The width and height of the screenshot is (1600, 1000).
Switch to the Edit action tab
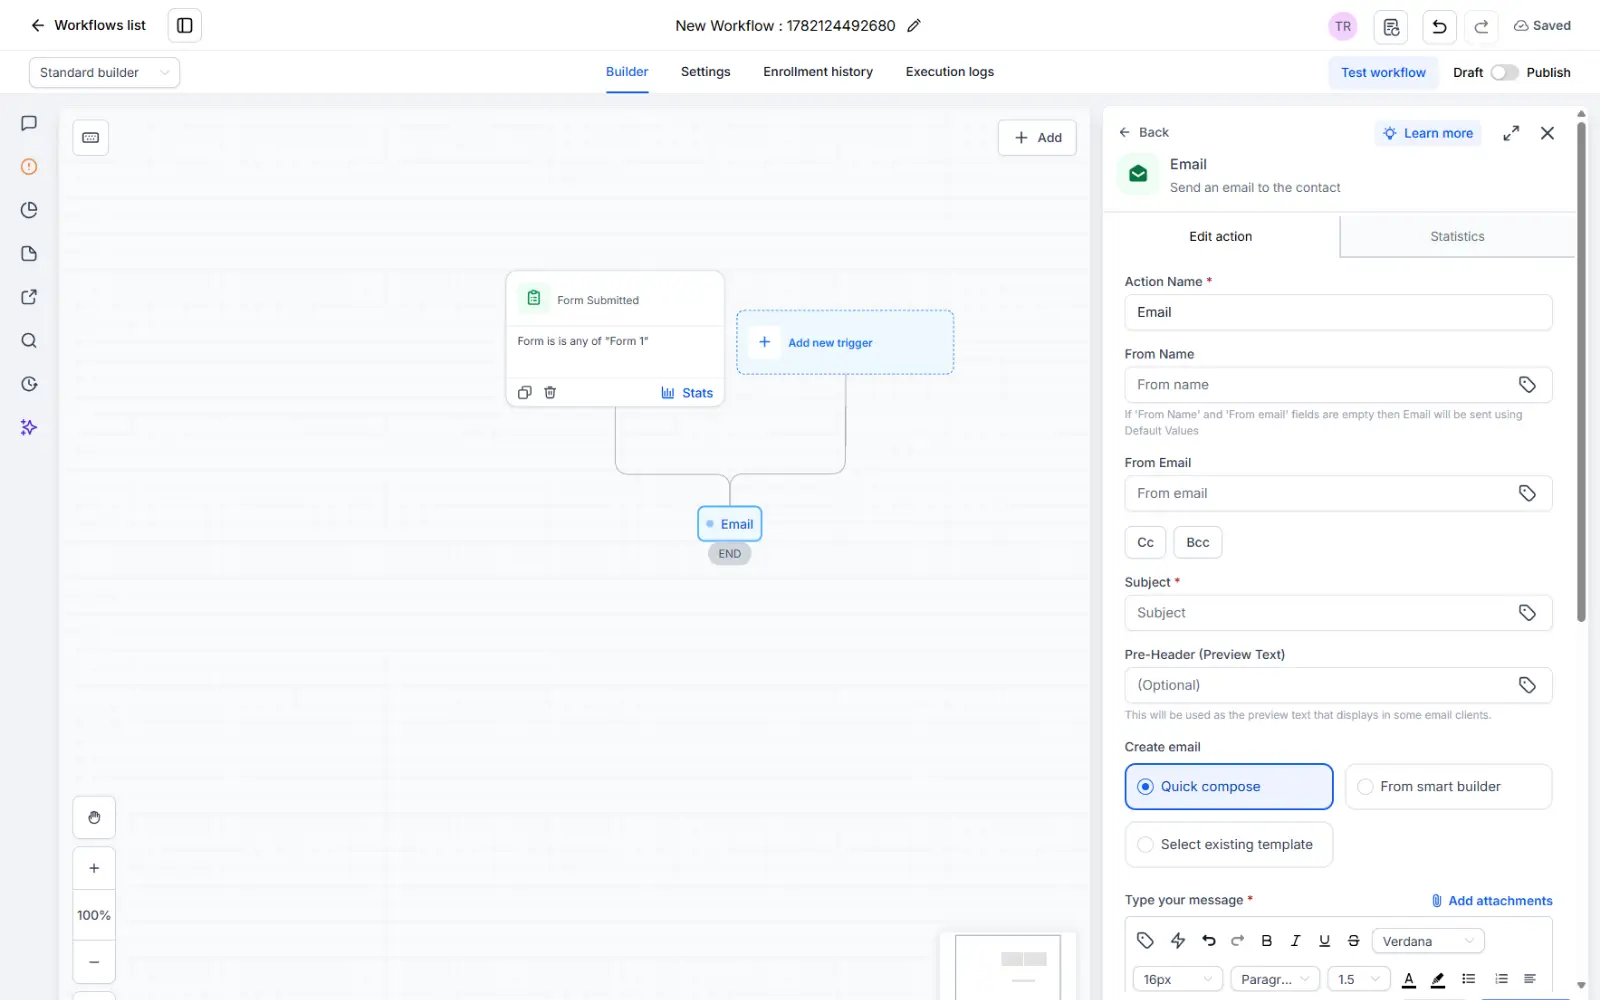[x=1220, y=237]
